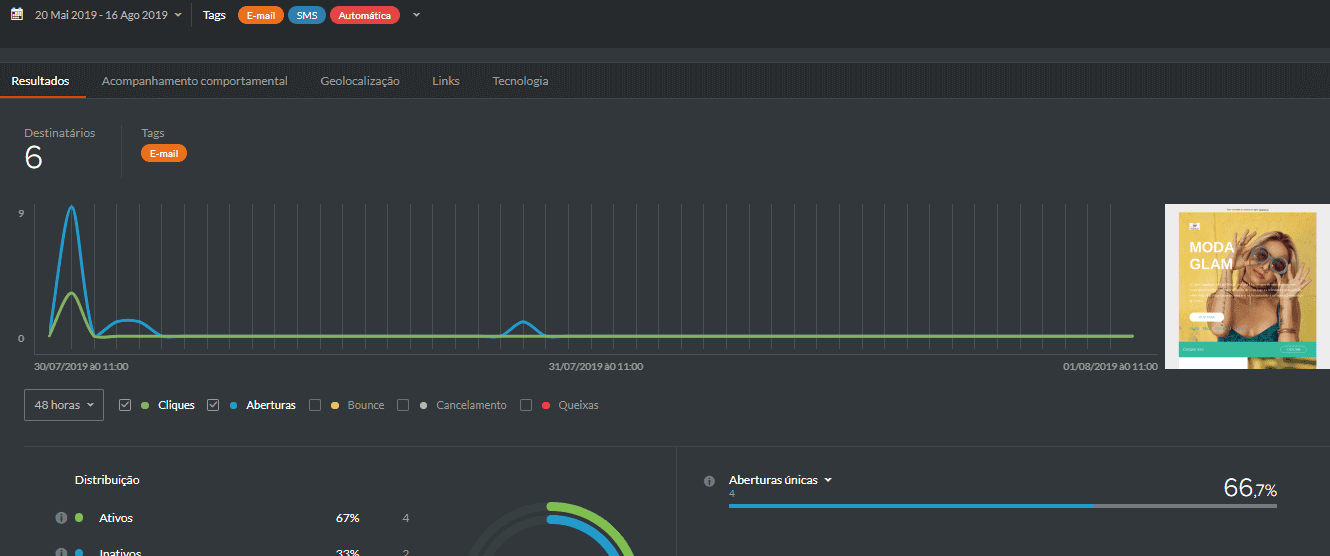
Task: Click the green Ativos legend dot
Action: [x=79, y=518]
